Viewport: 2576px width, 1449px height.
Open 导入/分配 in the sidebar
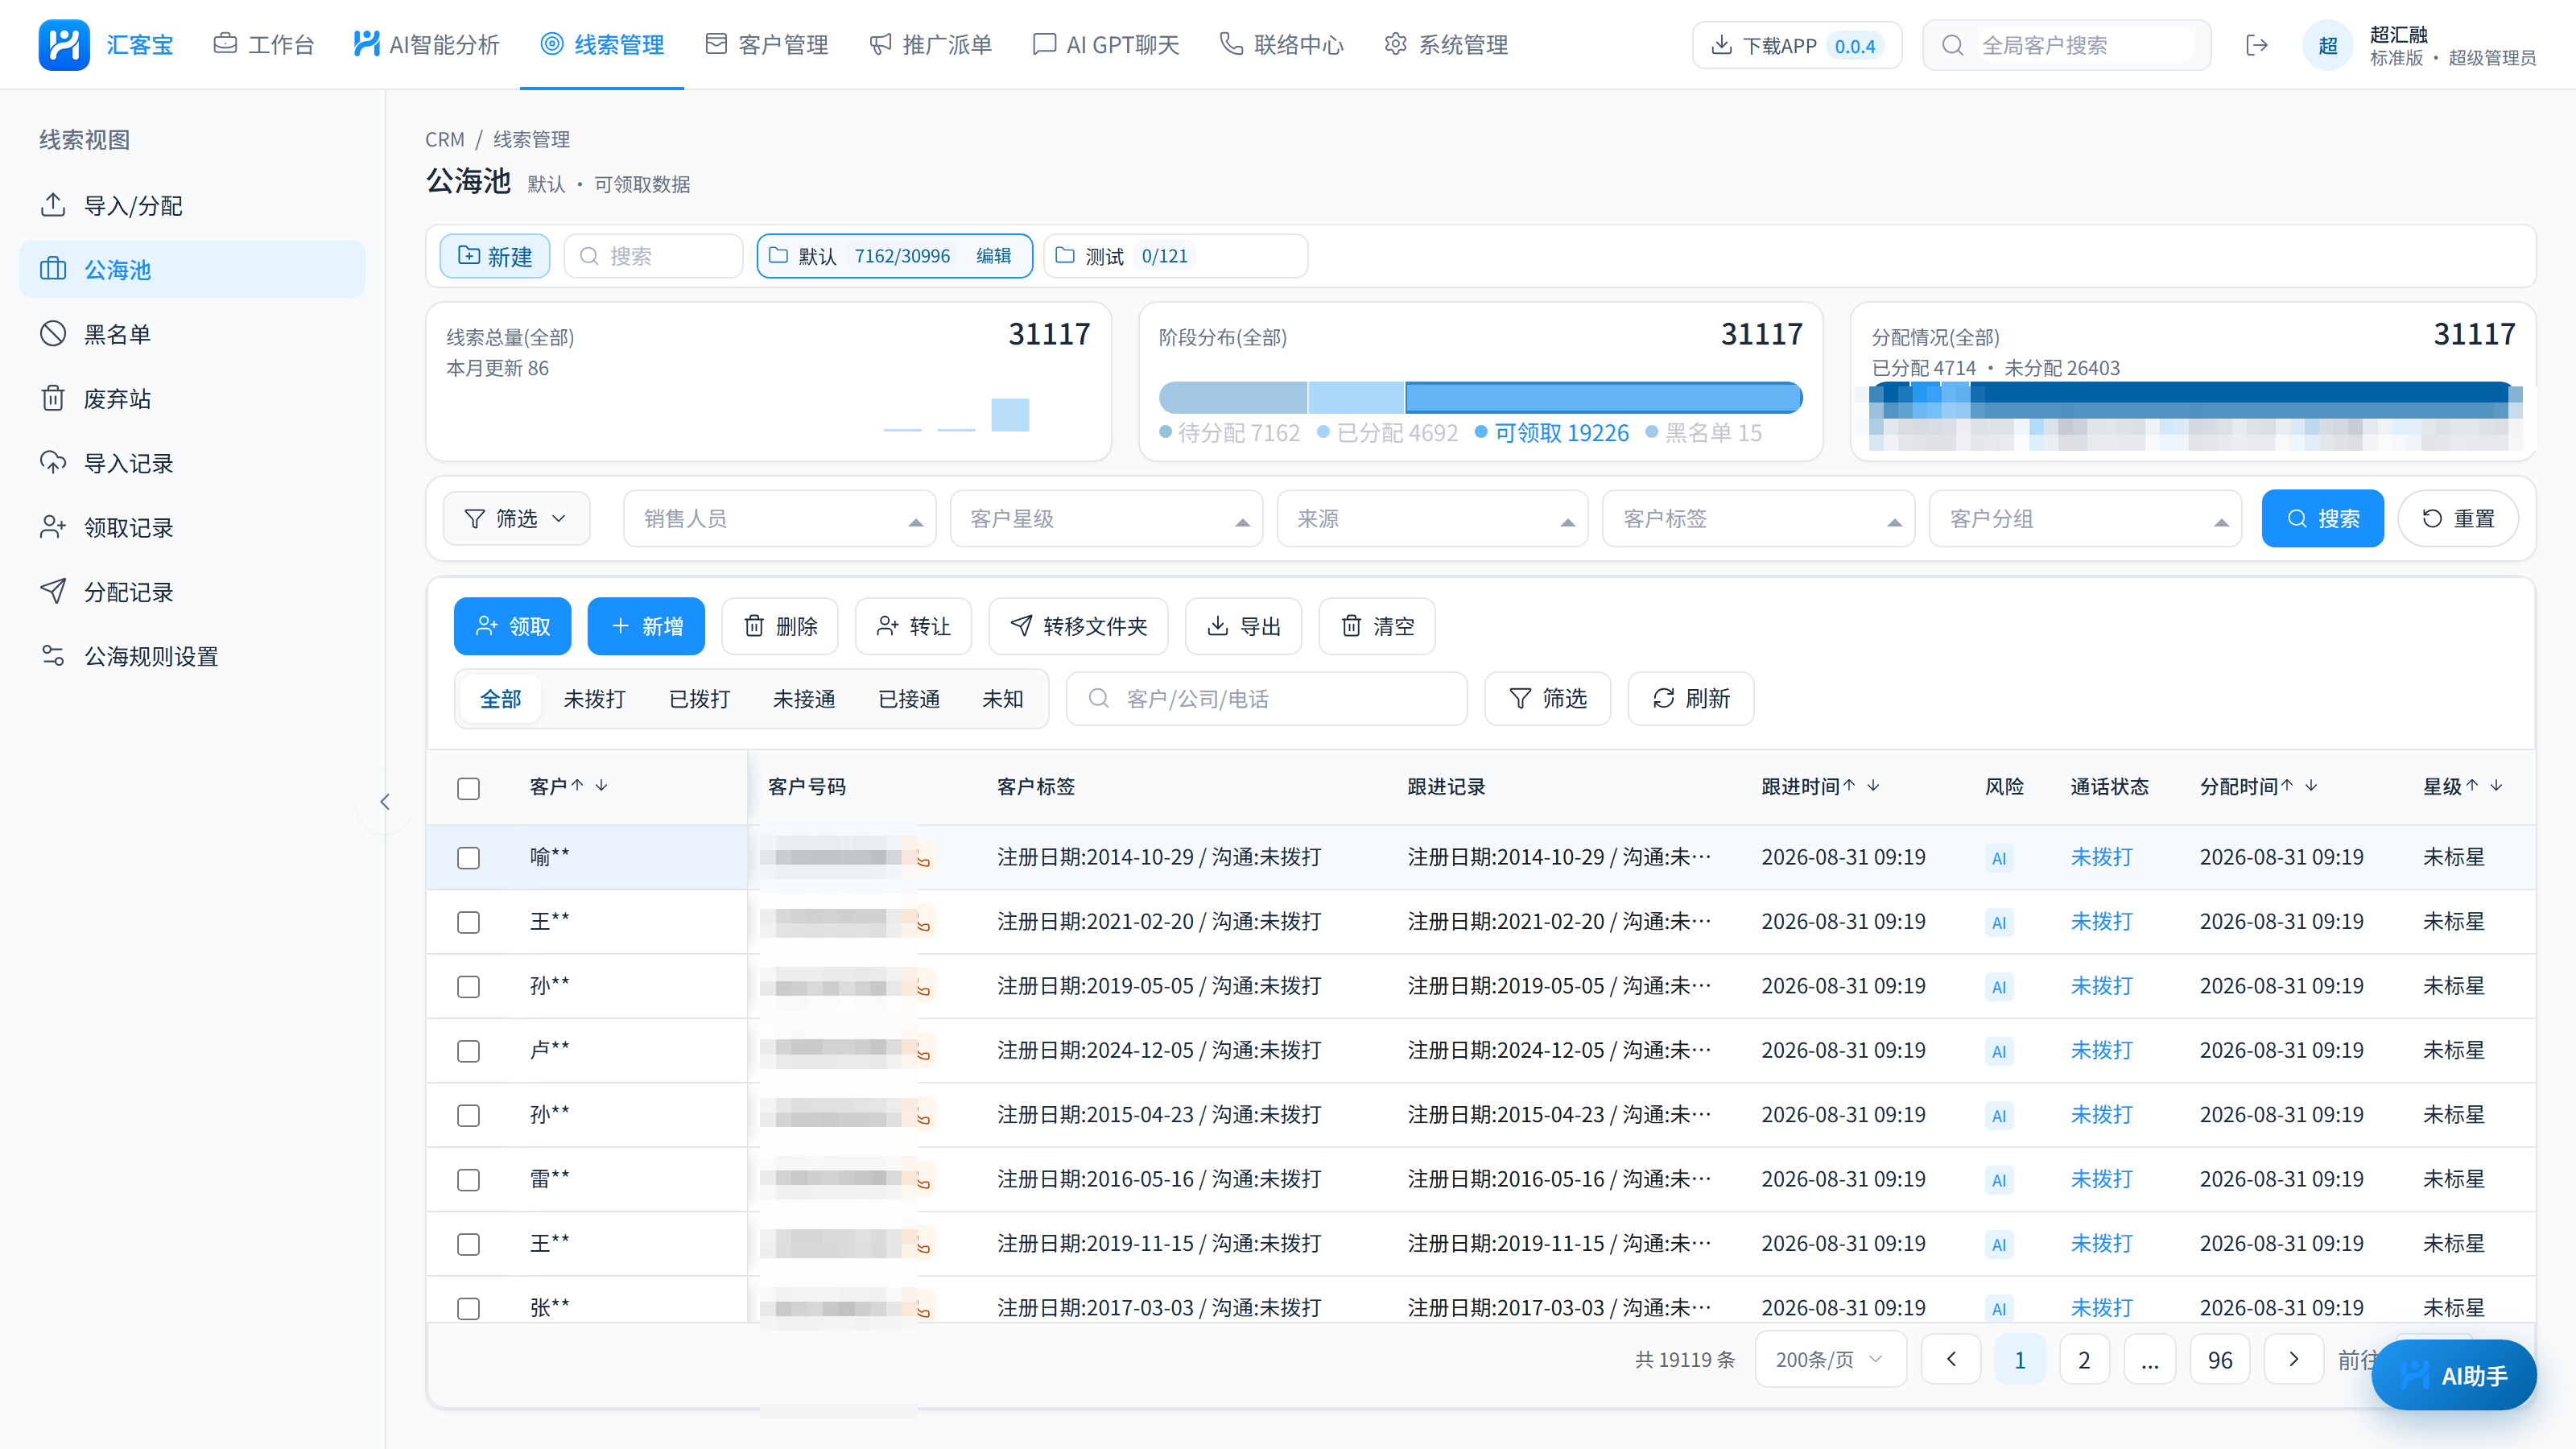[192, 205]
